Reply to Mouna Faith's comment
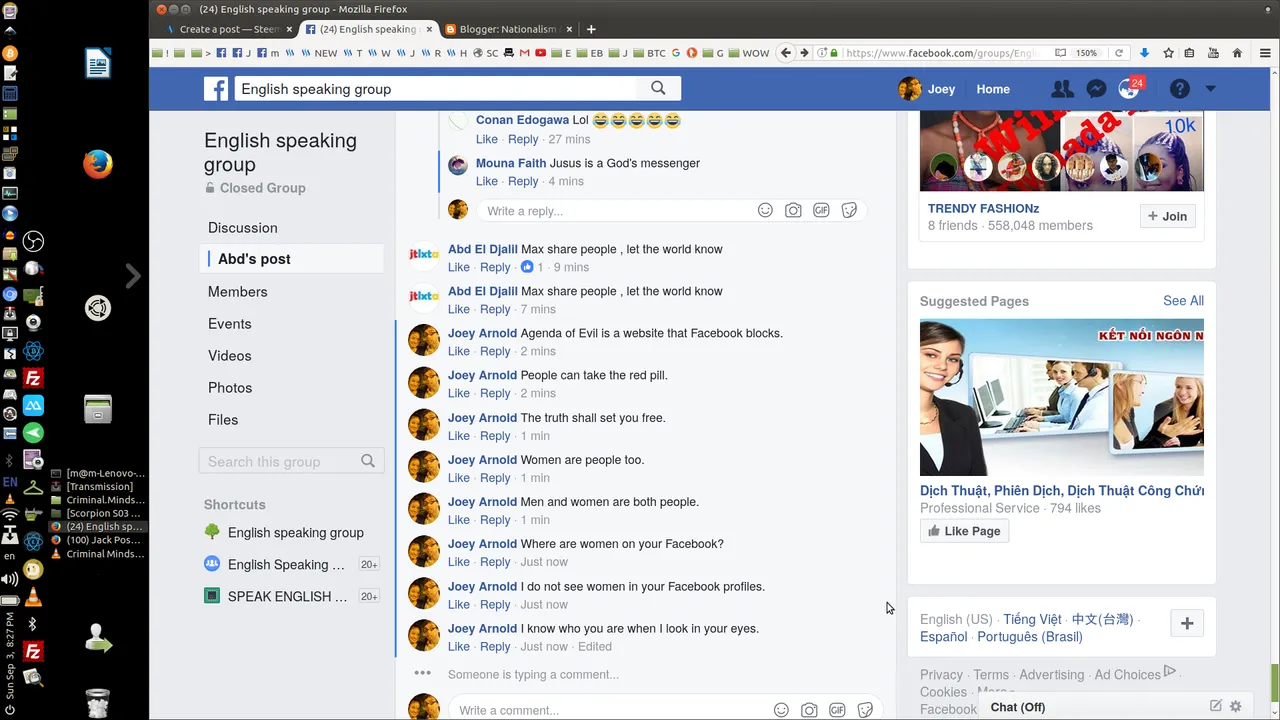The height and width of the screenshot is (720, 1280). point(523,181)
